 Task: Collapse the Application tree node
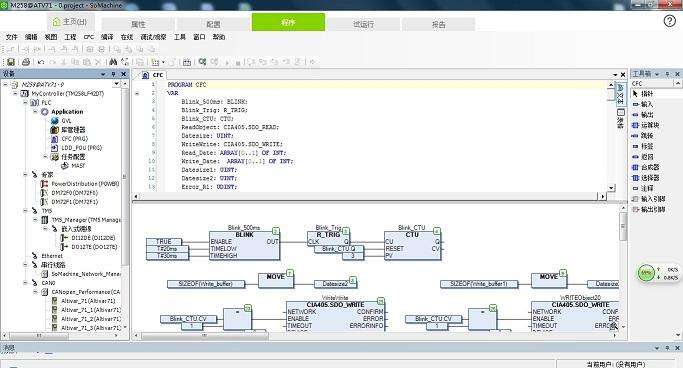(x=36, y=112)
